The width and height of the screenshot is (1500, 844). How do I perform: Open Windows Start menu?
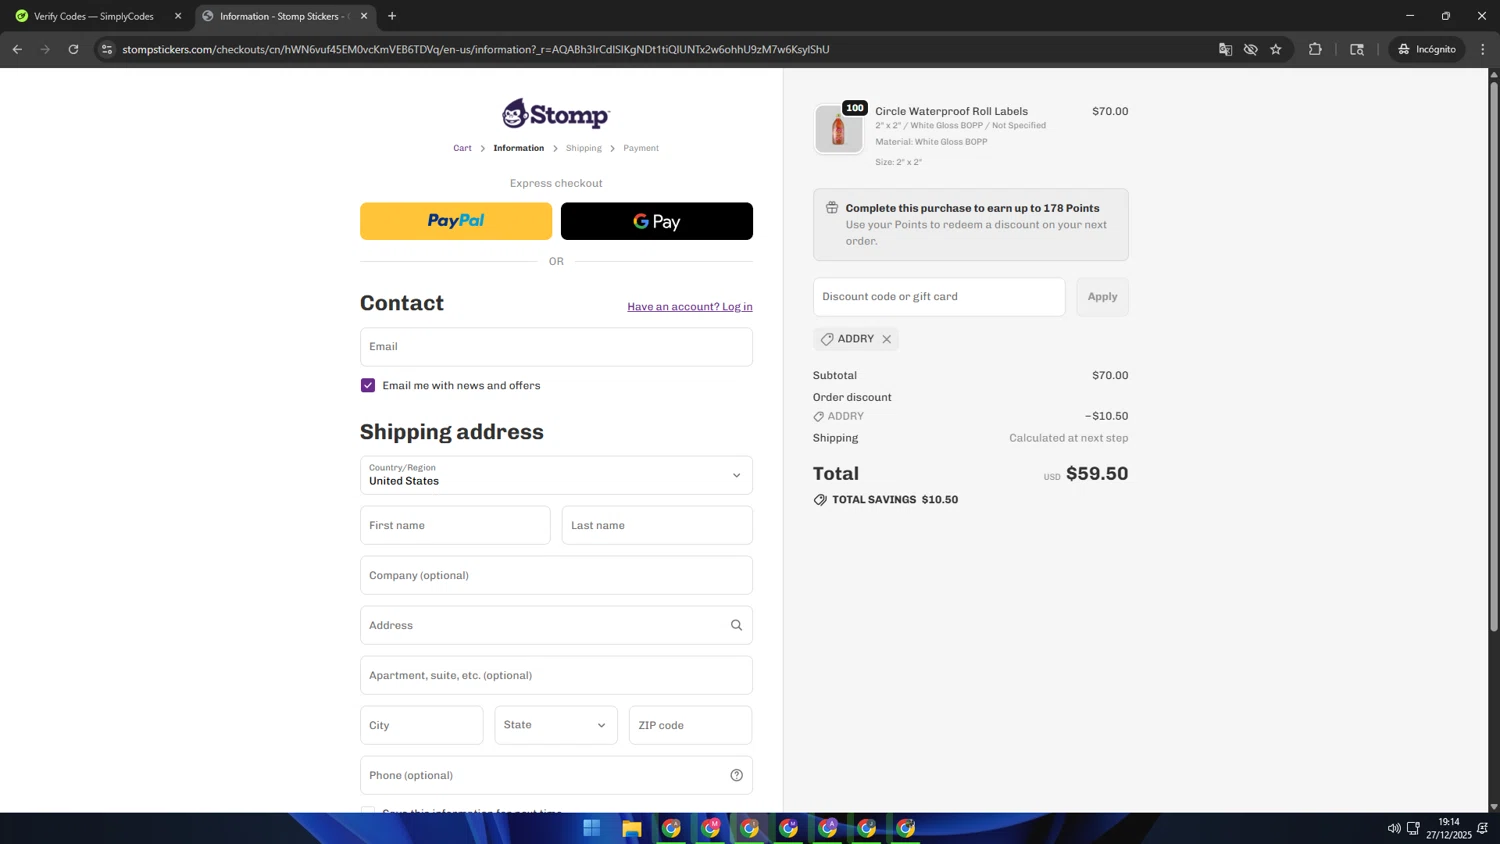(592, 828)
